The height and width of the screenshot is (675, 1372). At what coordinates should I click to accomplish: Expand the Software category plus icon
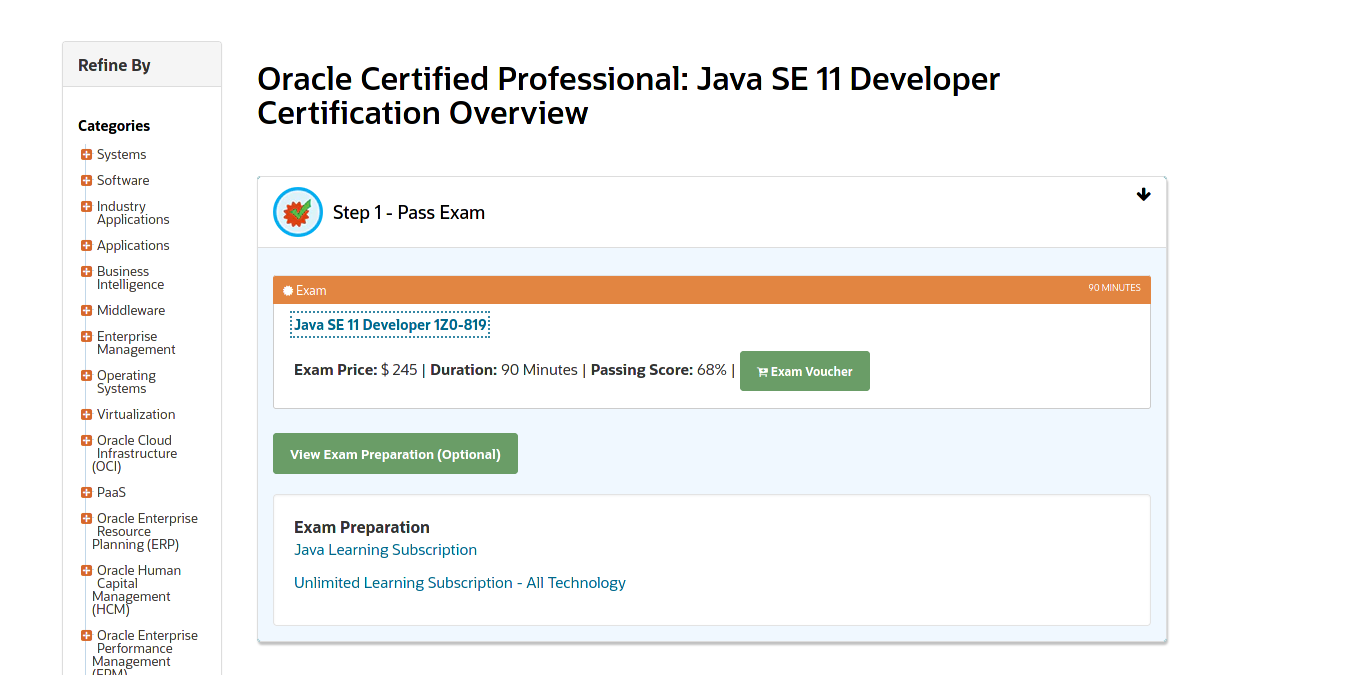click(x=86, y=181)
